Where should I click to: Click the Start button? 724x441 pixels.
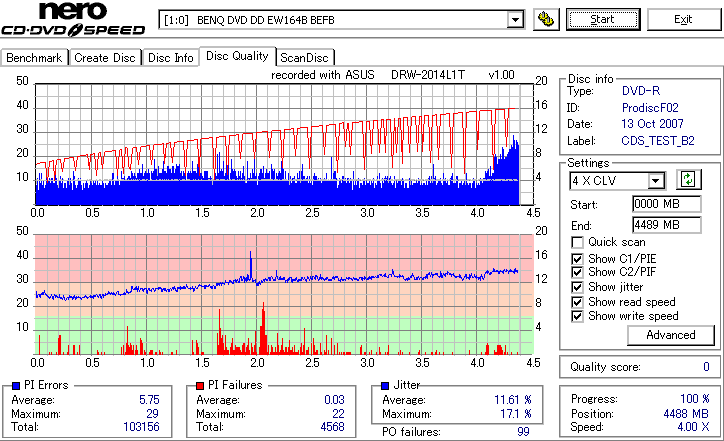[603, 19]
